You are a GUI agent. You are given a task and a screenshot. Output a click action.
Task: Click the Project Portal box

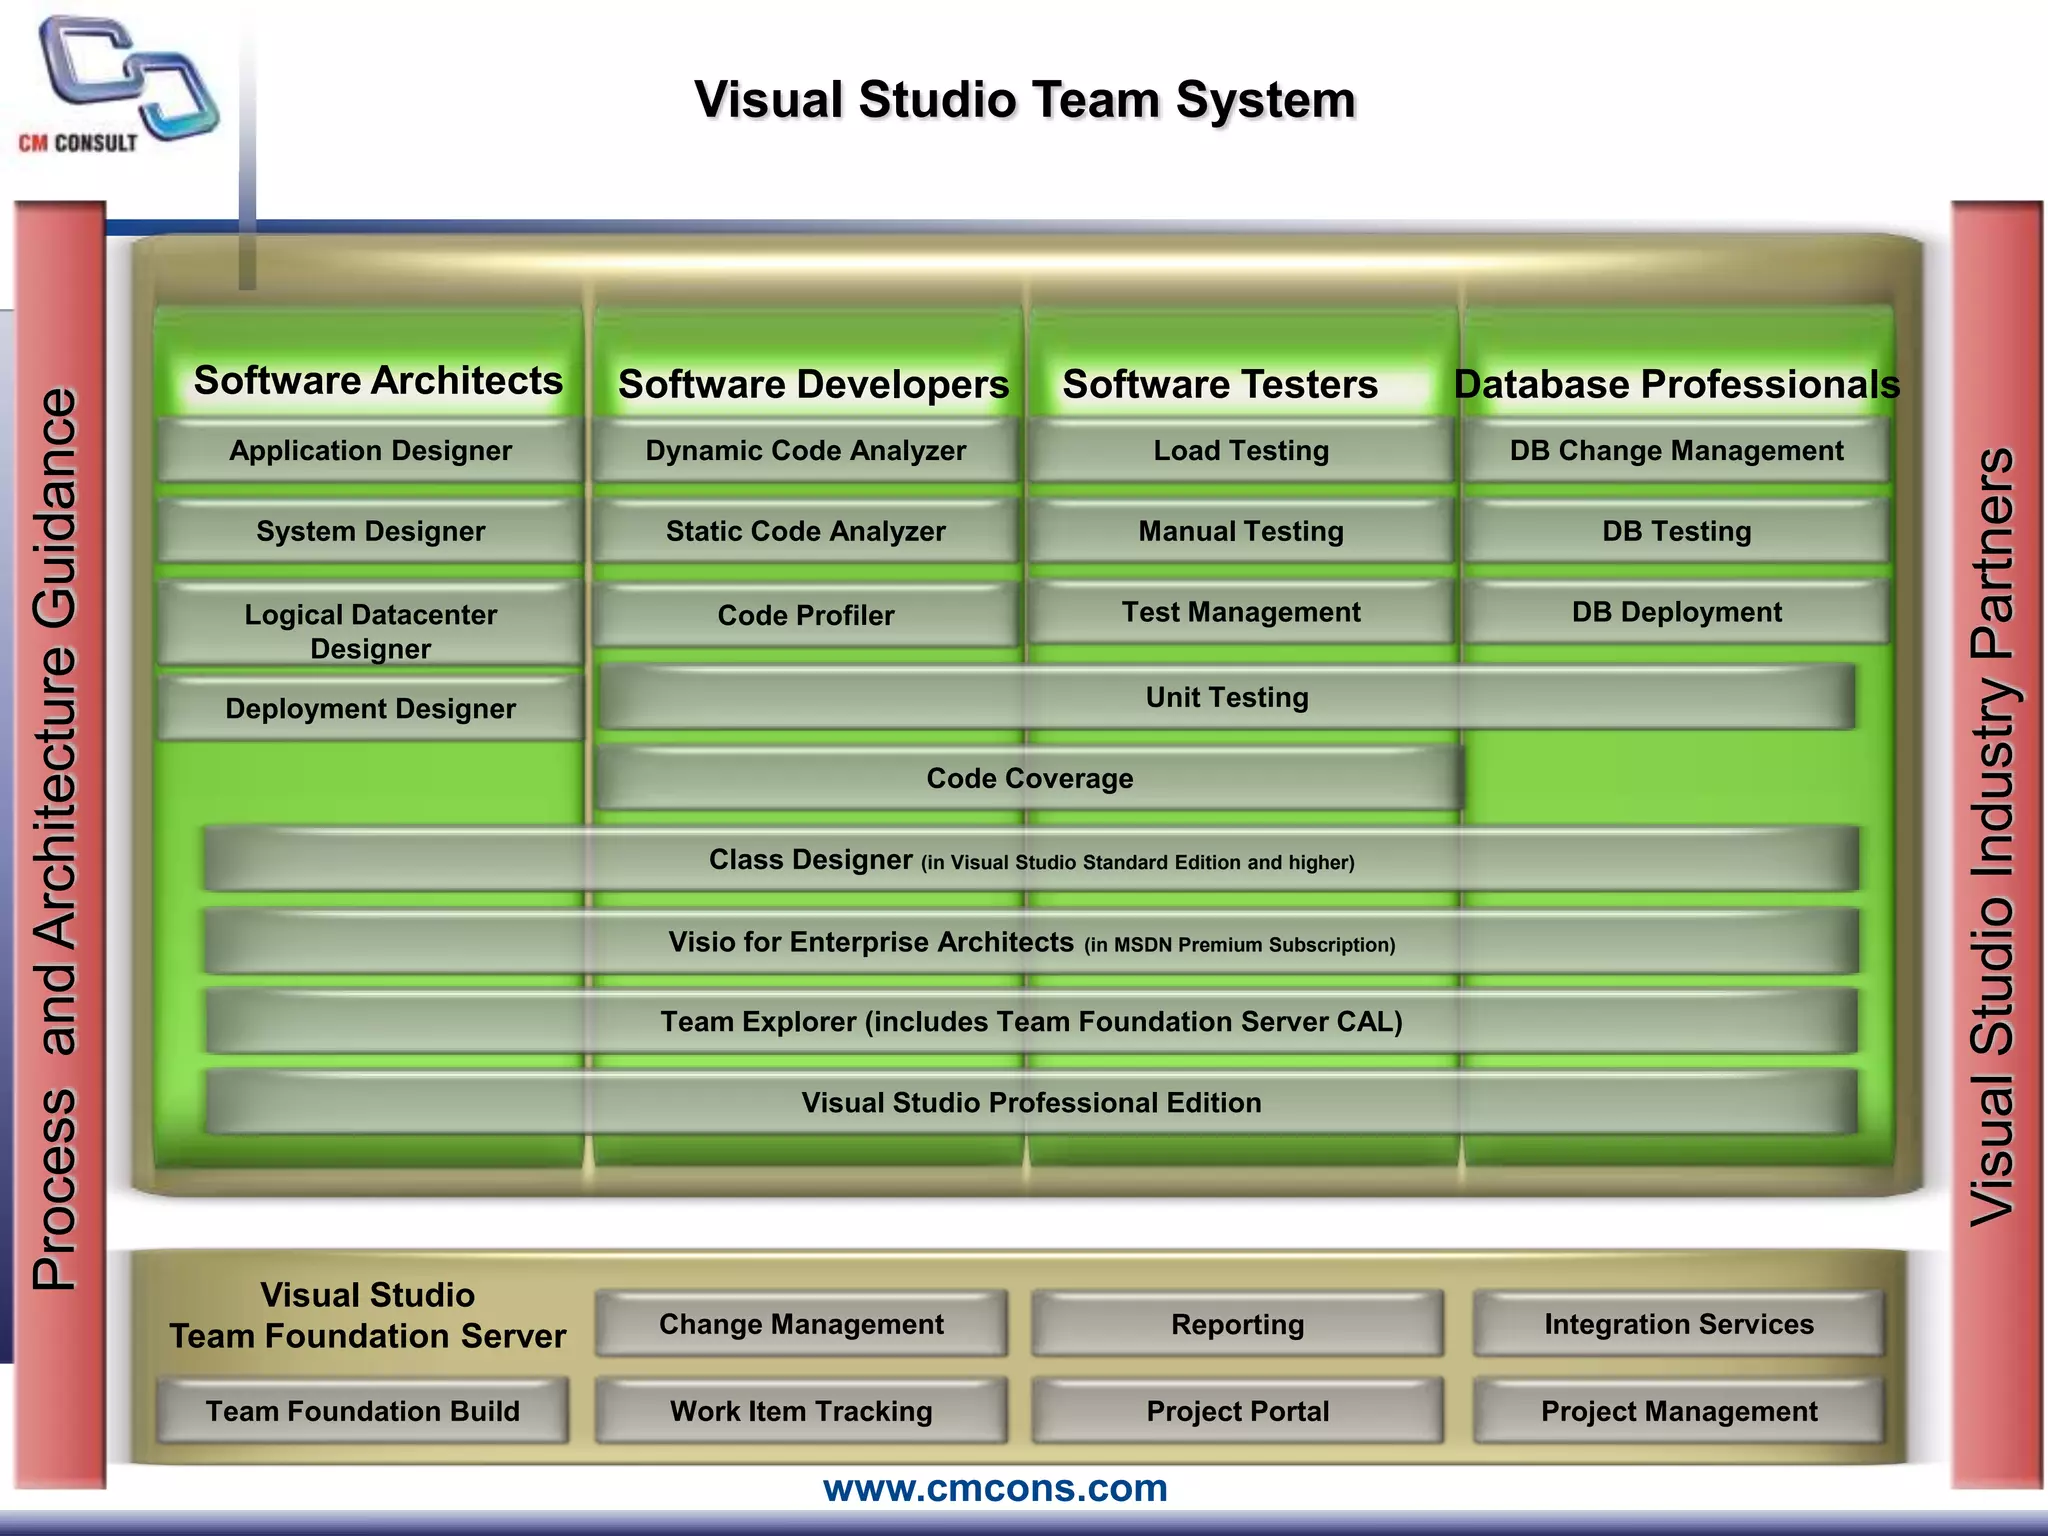pos(1238,1411)
